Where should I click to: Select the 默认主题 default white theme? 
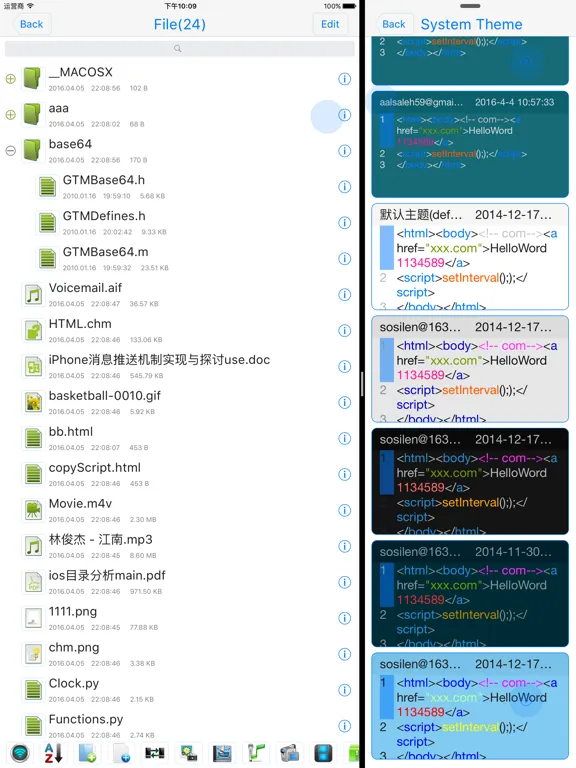(x=470, y=256)
